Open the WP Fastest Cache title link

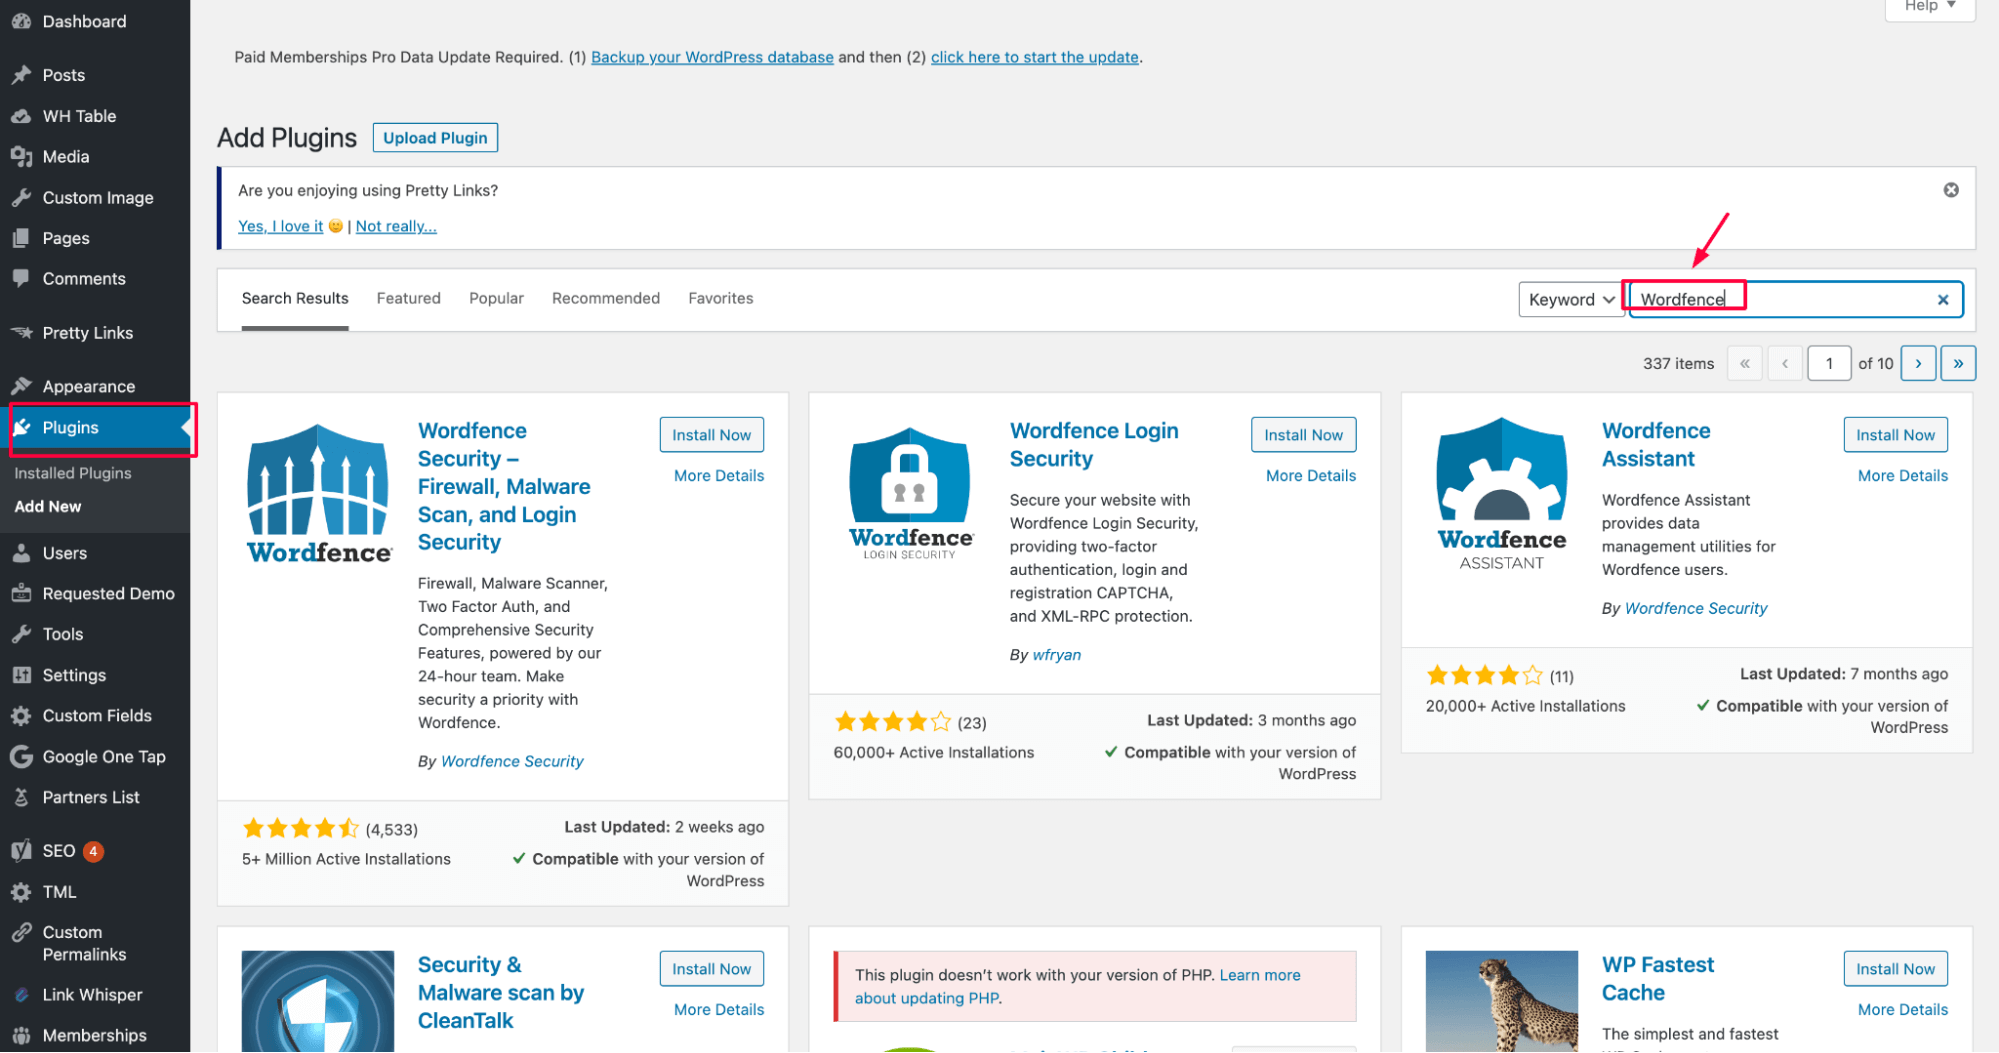1657,978
